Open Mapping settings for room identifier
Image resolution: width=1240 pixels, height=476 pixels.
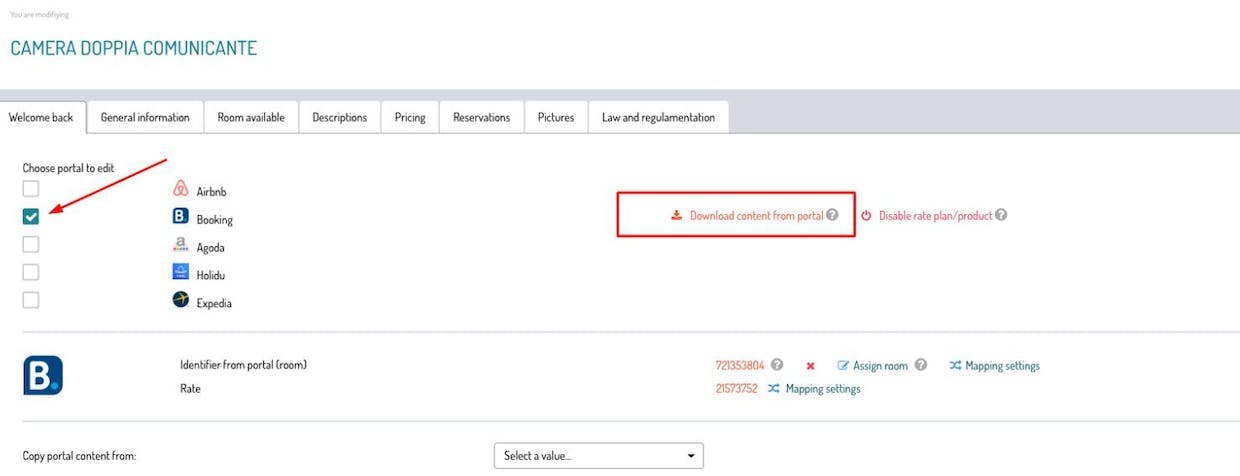(1002, 366)
